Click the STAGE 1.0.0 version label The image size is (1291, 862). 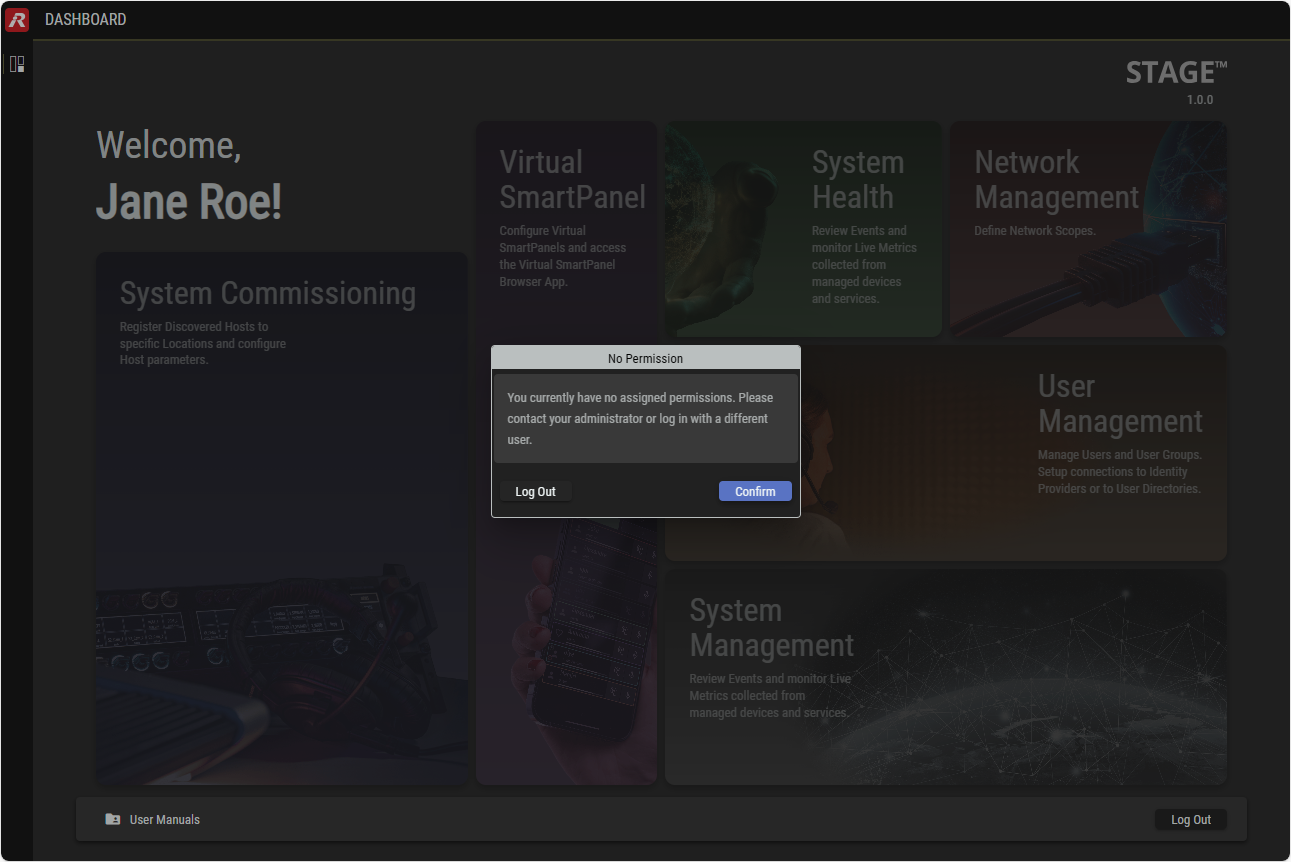(x=1199, y=100)
